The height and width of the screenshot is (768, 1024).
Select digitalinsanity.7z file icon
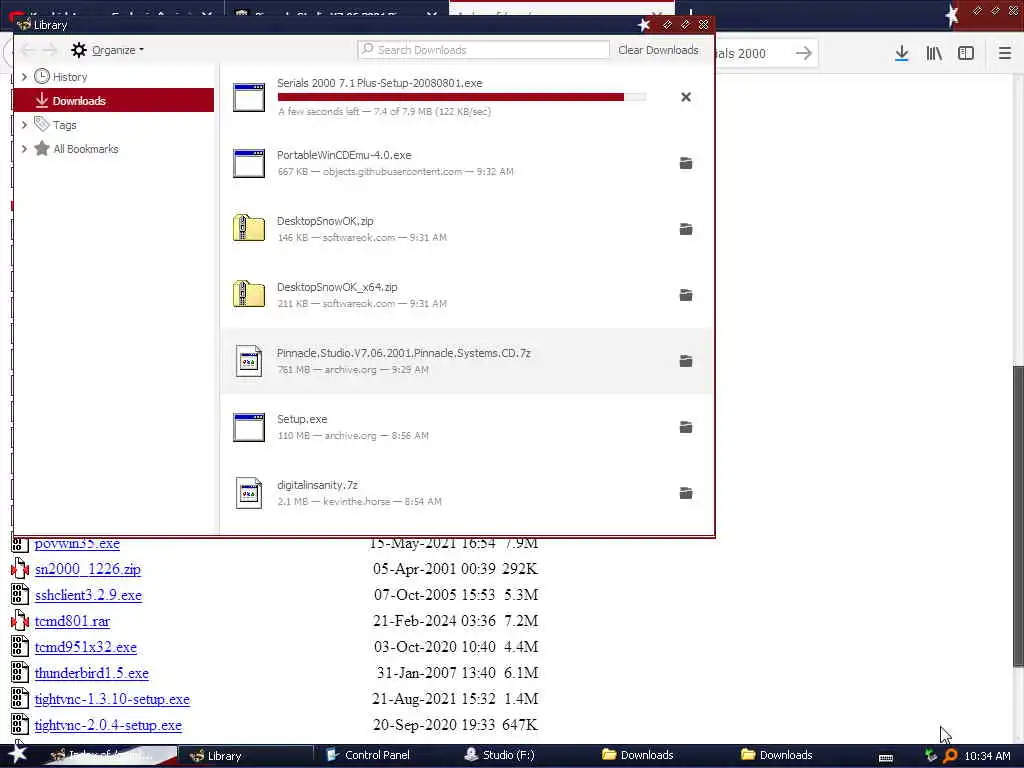(x=249, y=493)
